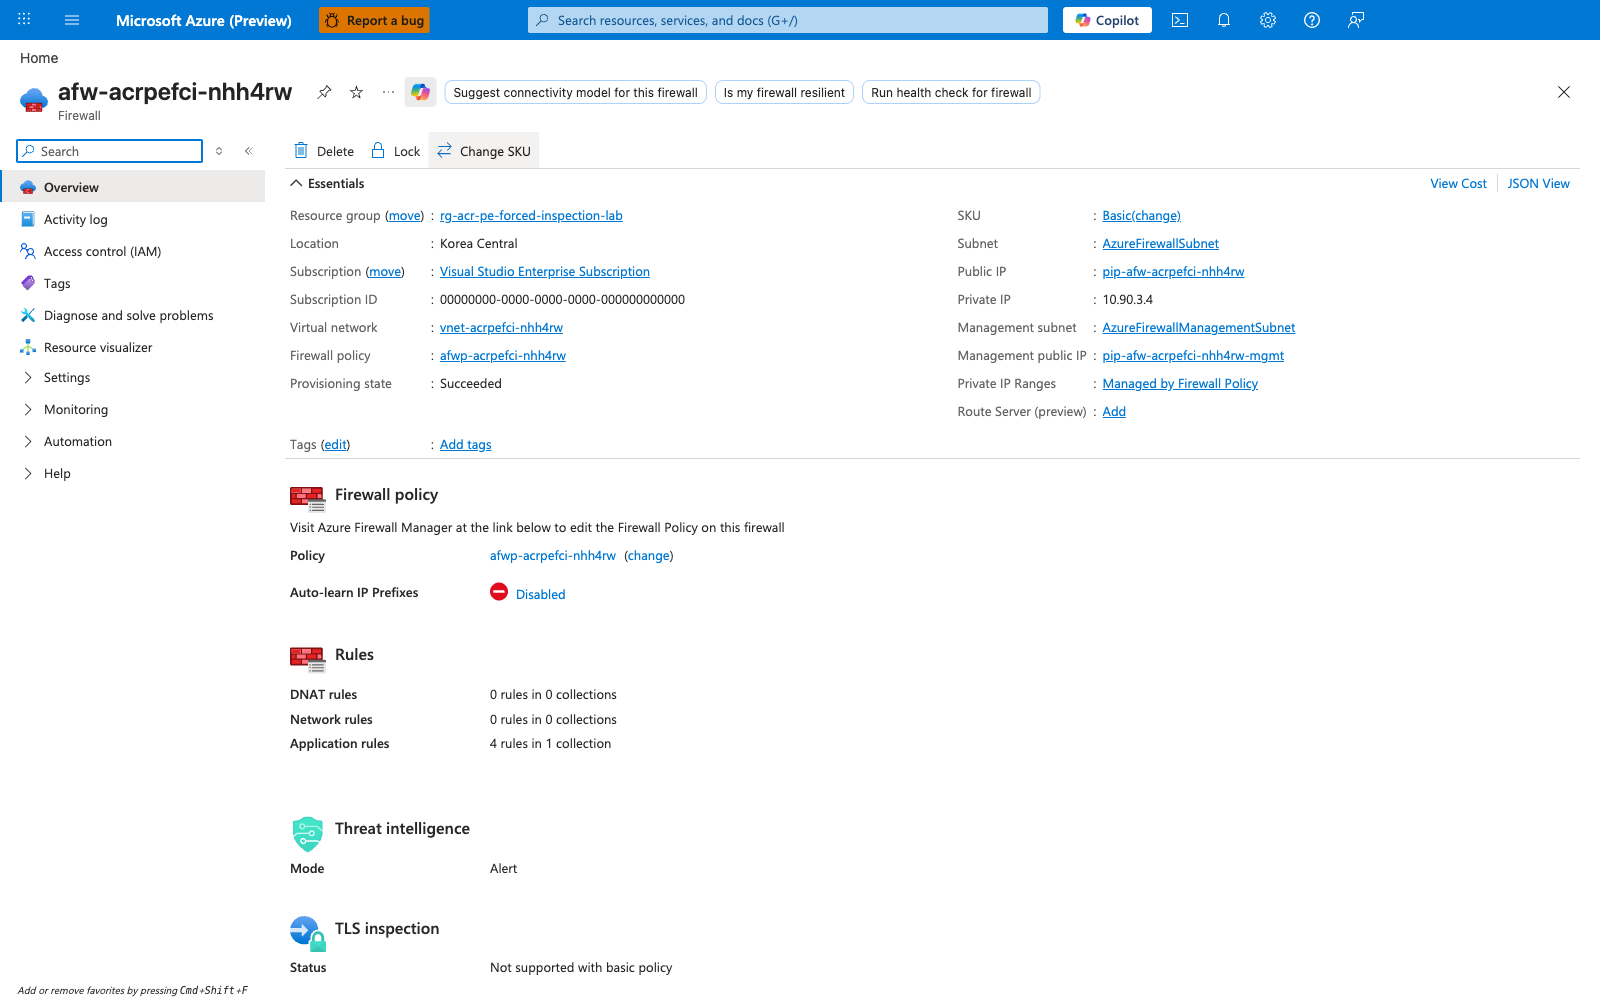Image resolution: width=1600 pixels, height=1000 pixels.
Task: Go to Home breadcrumb
Action: point(39,58)
